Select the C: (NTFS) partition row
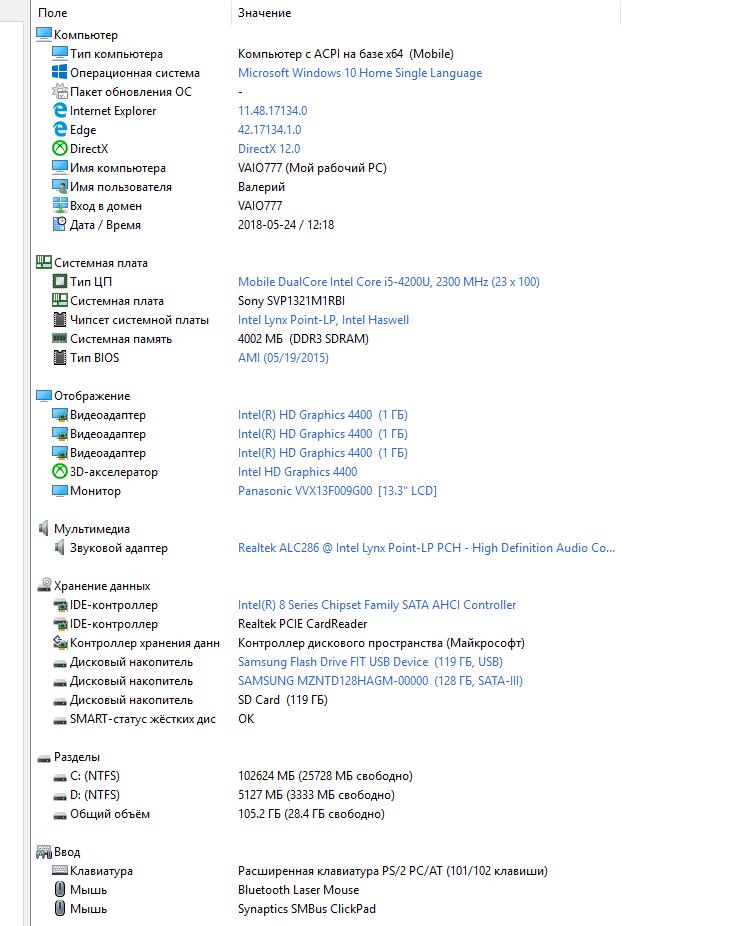This screenshot has height=926, width=730. [325, 775]
